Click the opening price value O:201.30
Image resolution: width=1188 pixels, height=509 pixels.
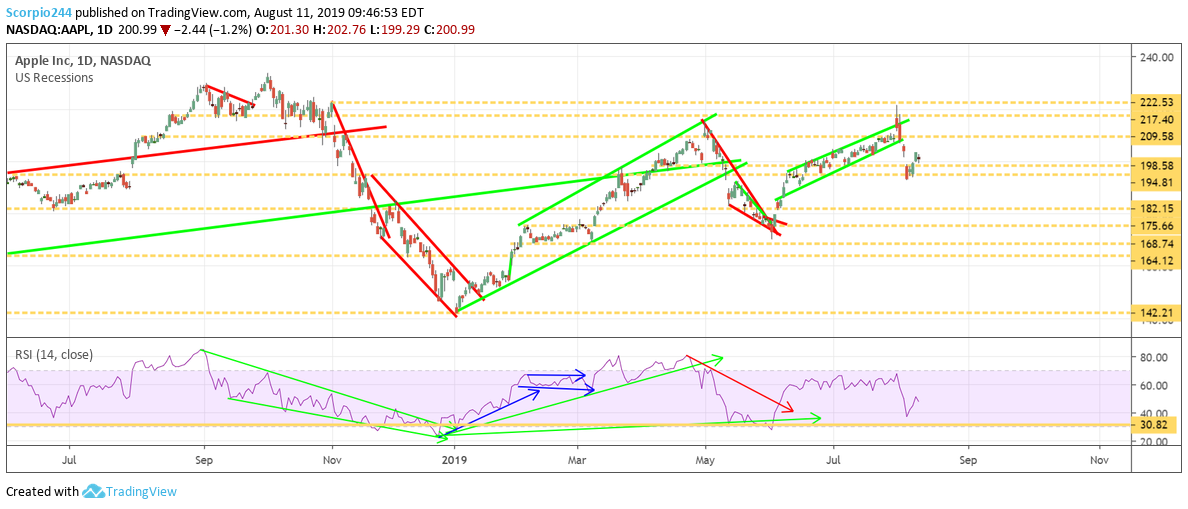284,30
